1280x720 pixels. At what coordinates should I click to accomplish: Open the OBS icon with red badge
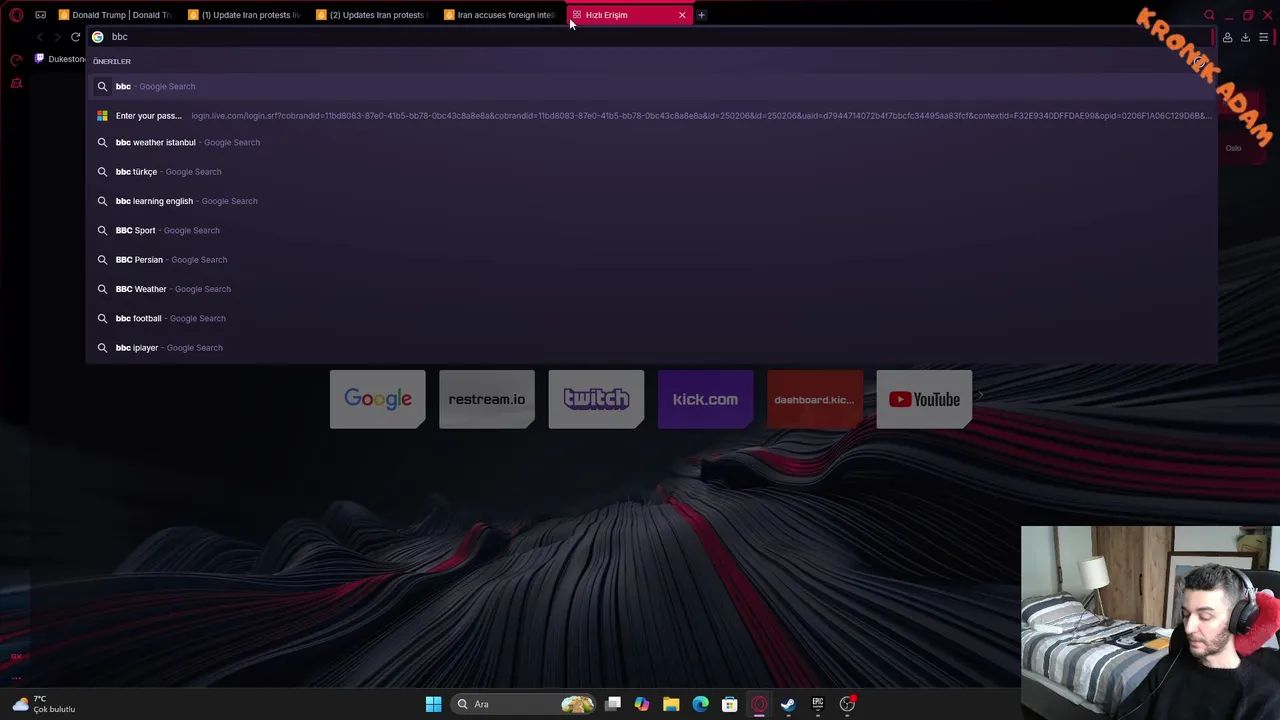tap(848, 704)
